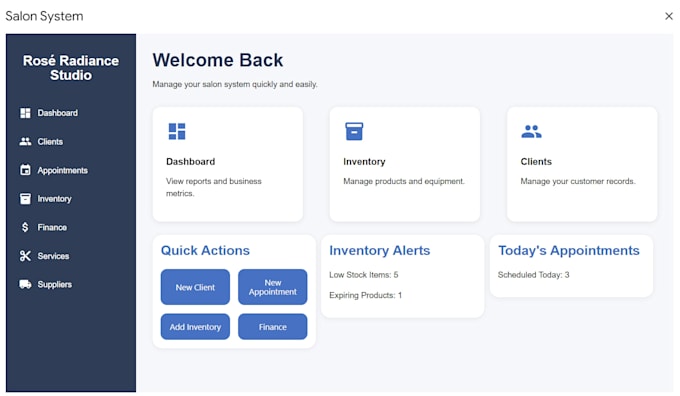The height and width of the screenshot is (396, 680).
Task: Click the New Appointment button
Action: click(273, 287)
